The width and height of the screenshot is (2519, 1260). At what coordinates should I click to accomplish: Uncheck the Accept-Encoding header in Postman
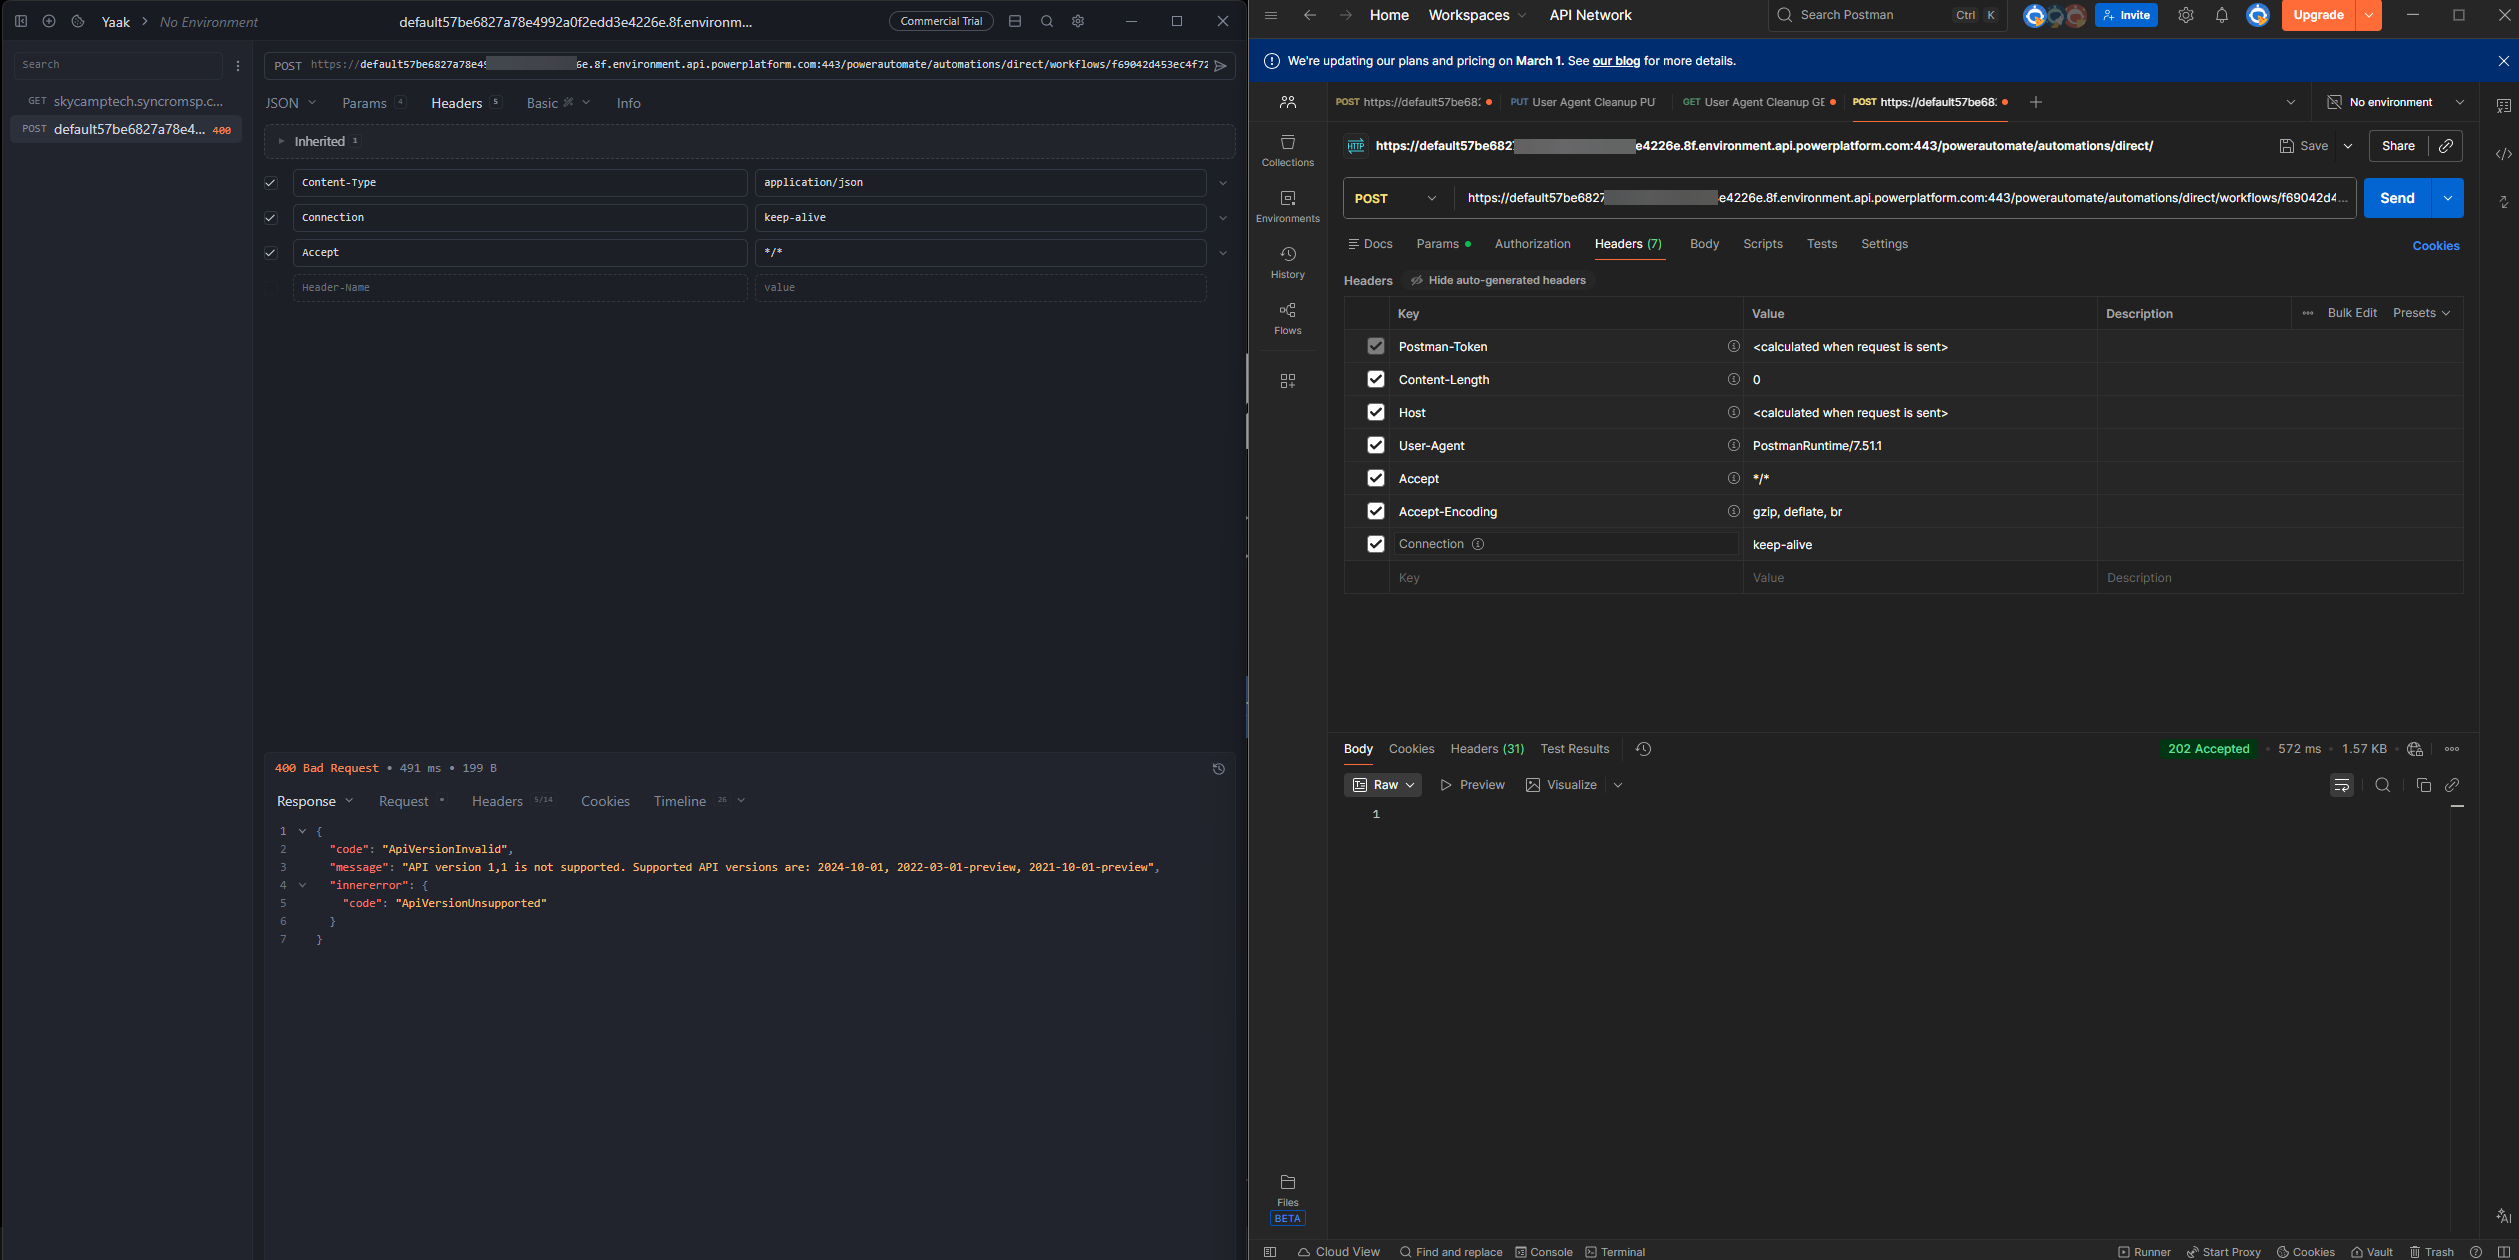click(1375, 511)
